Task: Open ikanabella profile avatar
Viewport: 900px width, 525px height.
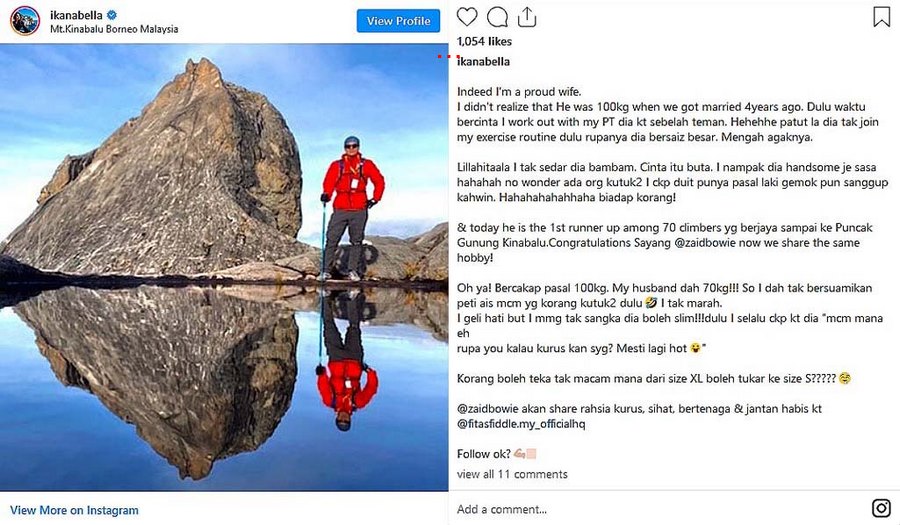Action: click(25, 21)
